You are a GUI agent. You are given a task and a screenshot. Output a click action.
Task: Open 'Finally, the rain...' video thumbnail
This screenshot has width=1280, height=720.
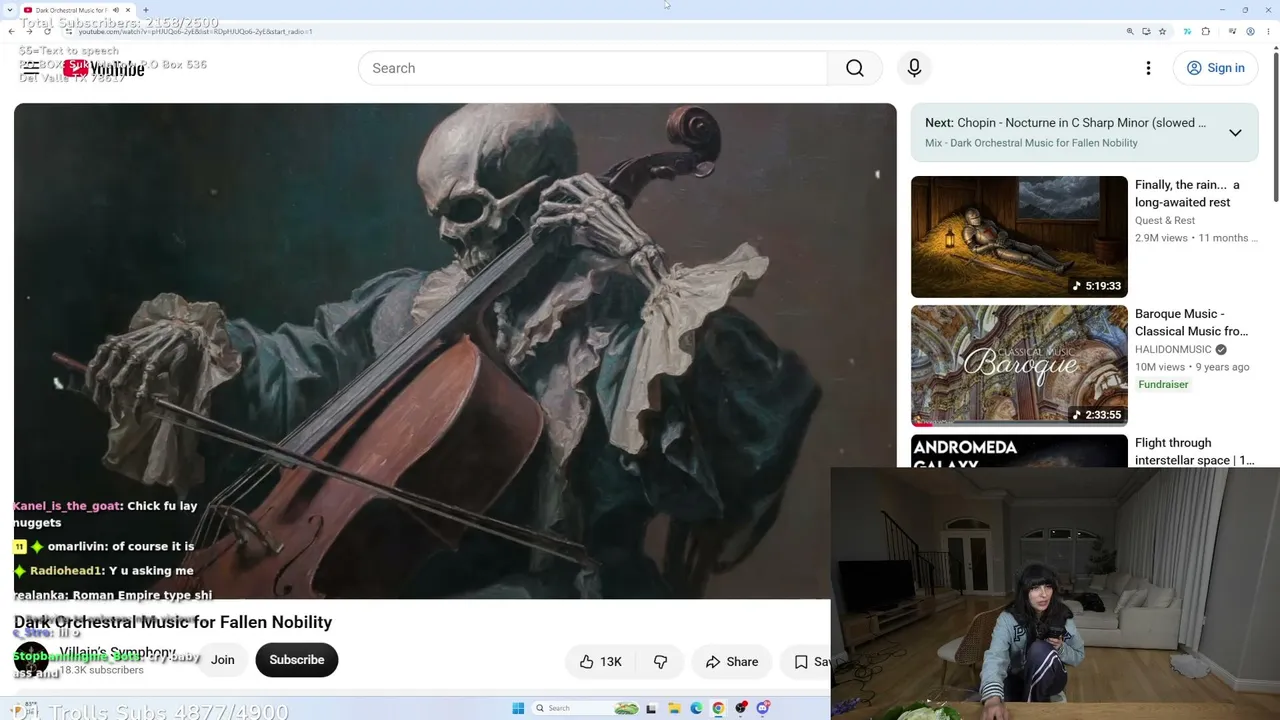[1019, 237]
